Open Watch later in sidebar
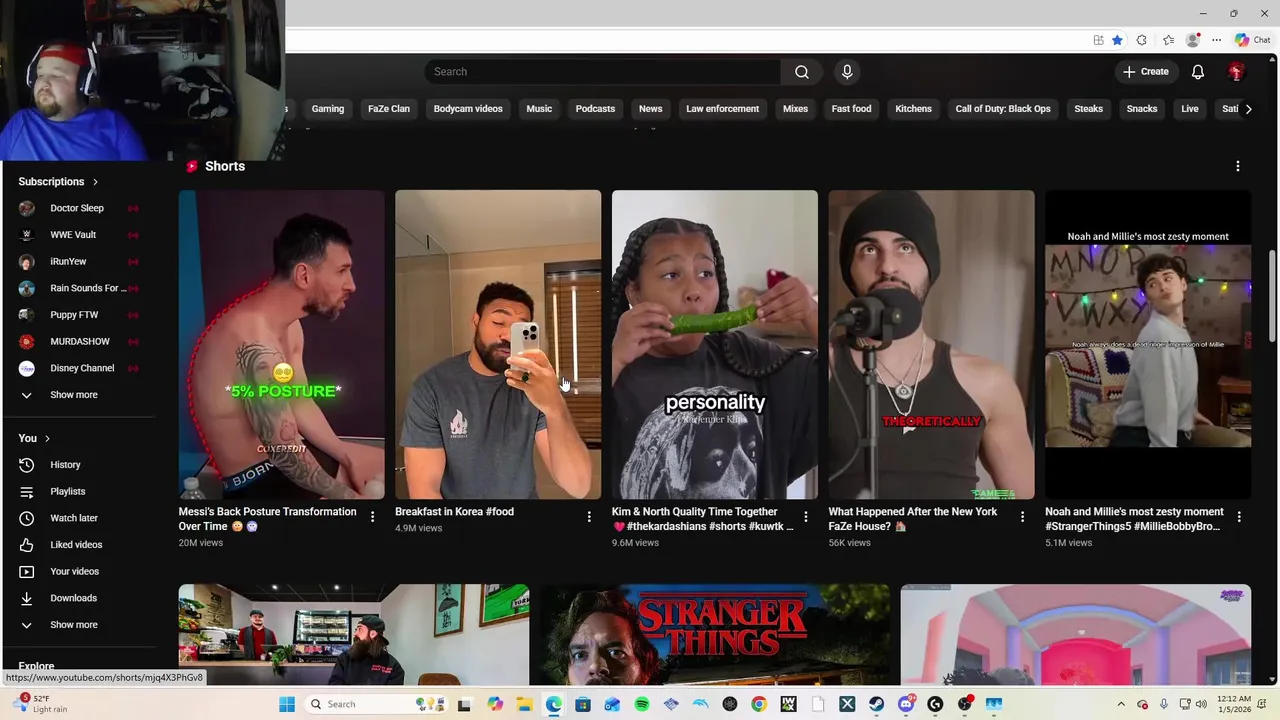Image resolution: width=1280 pixels, height=720 pixels. point(78,518)
